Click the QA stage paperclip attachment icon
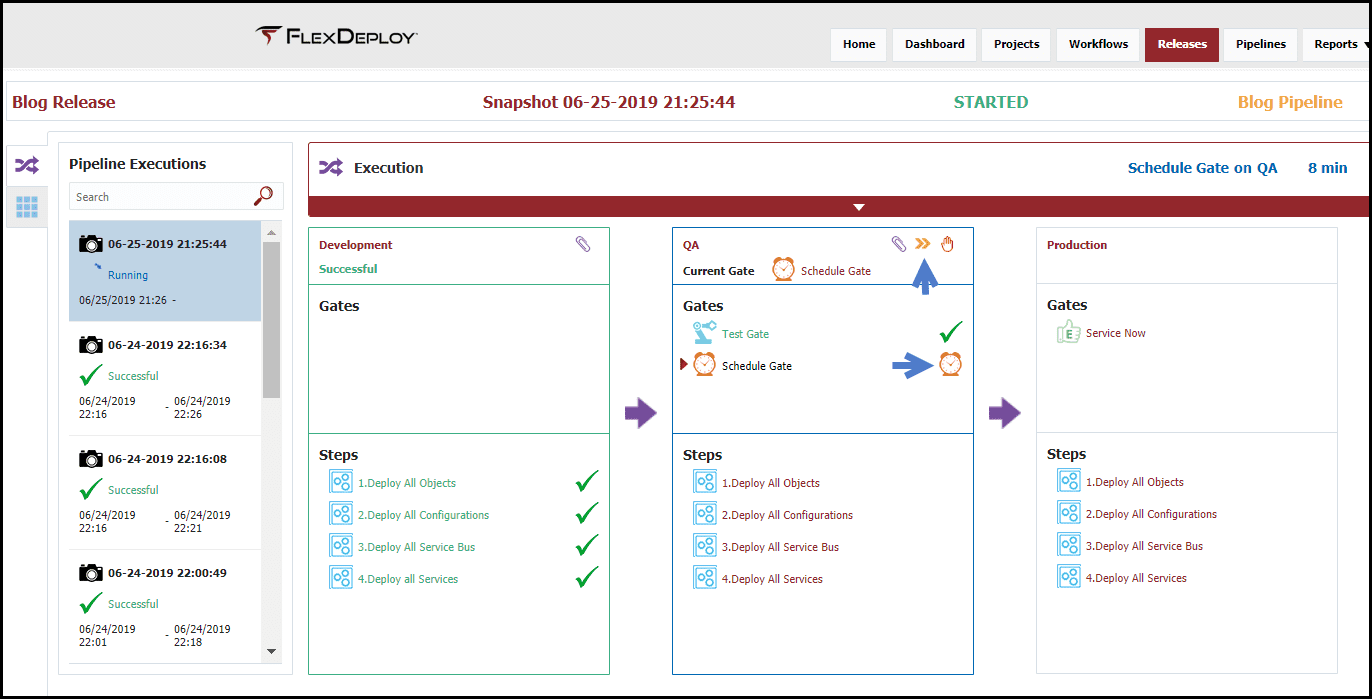The image size is (1372, 699). click(x=899, y=244)
